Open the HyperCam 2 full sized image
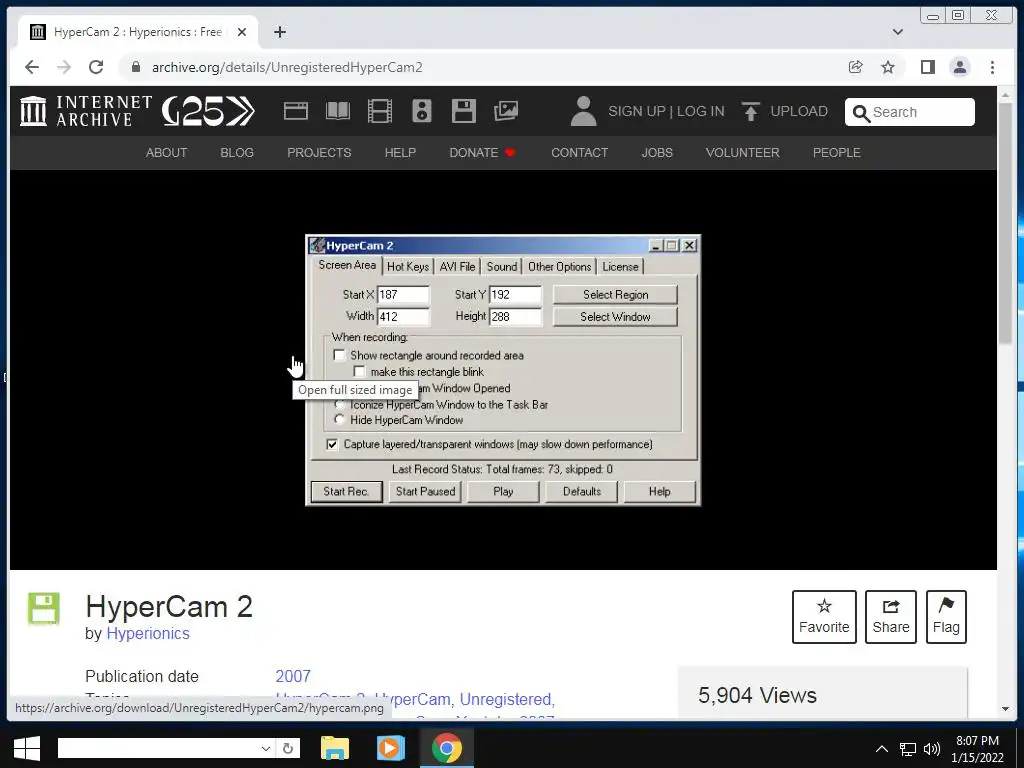This screenshot has height=768, width=1024. pyautogui.click(x=503, y=370)
